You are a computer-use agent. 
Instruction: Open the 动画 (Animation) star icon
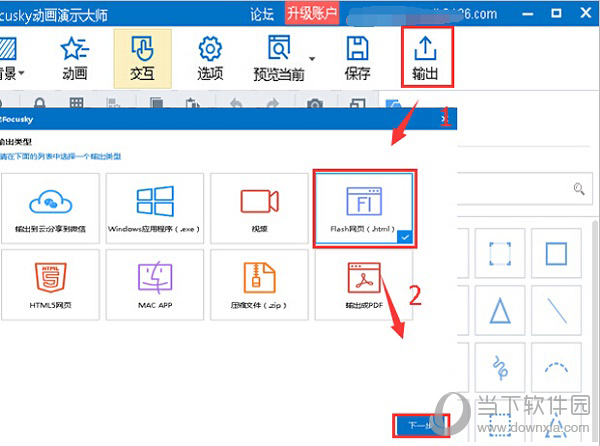pos(74,57)
